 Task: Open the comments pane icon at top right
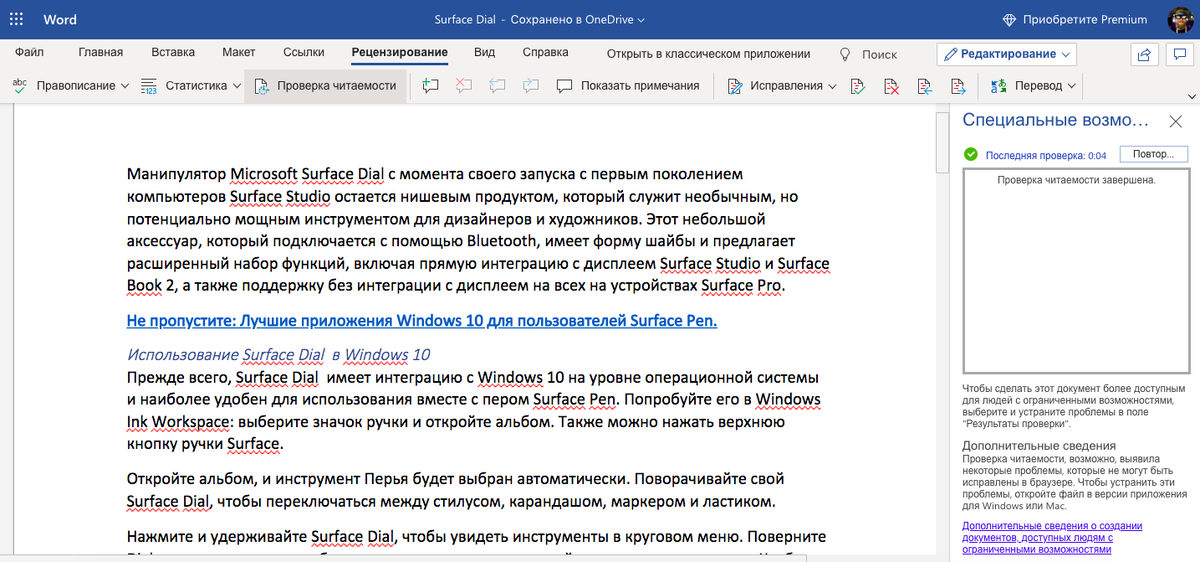1179,54
